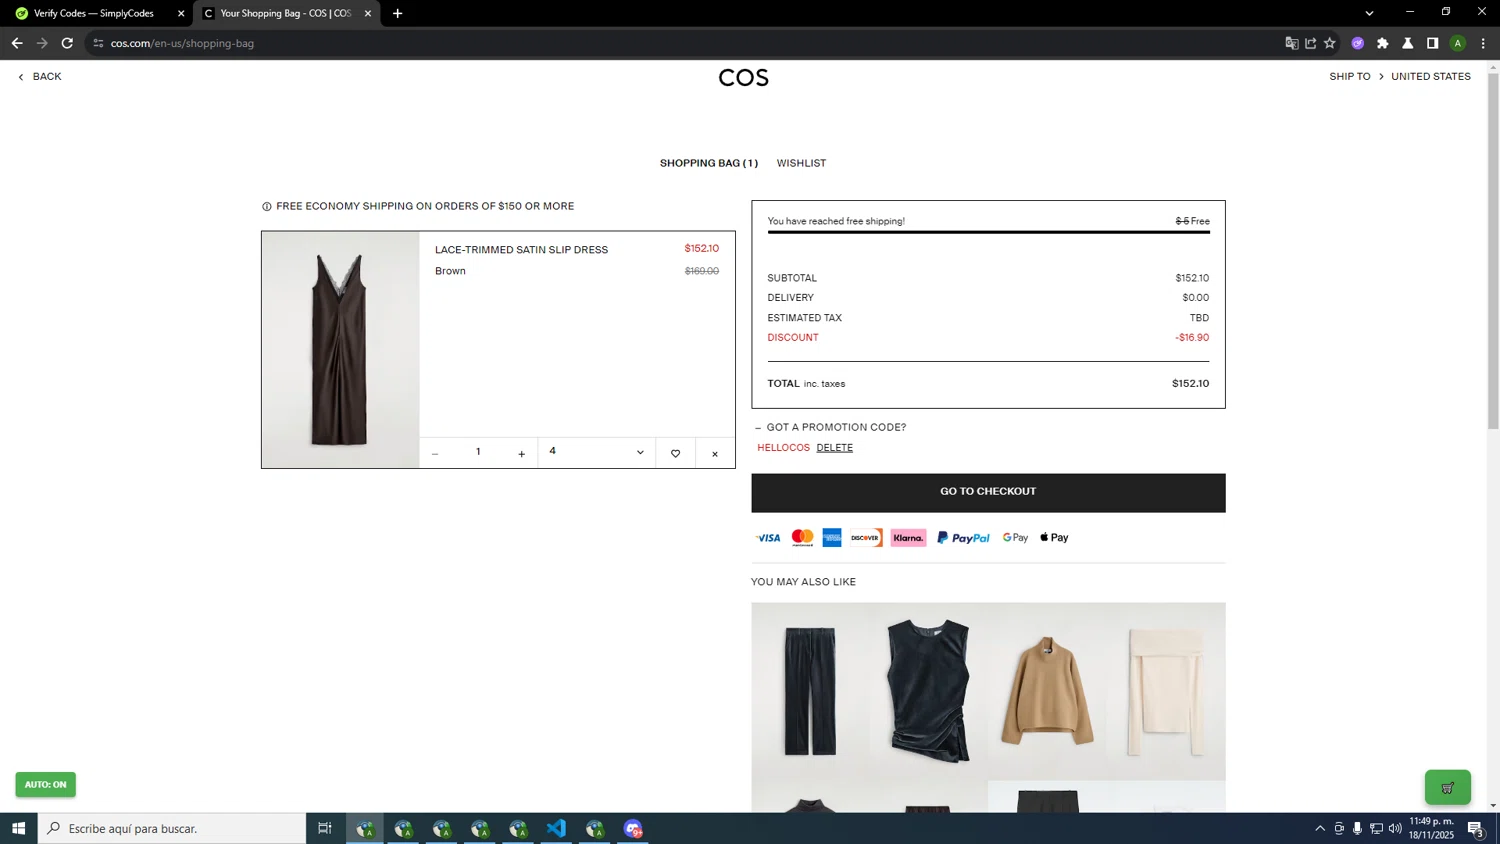Click the Go To Checkout button

988,492
